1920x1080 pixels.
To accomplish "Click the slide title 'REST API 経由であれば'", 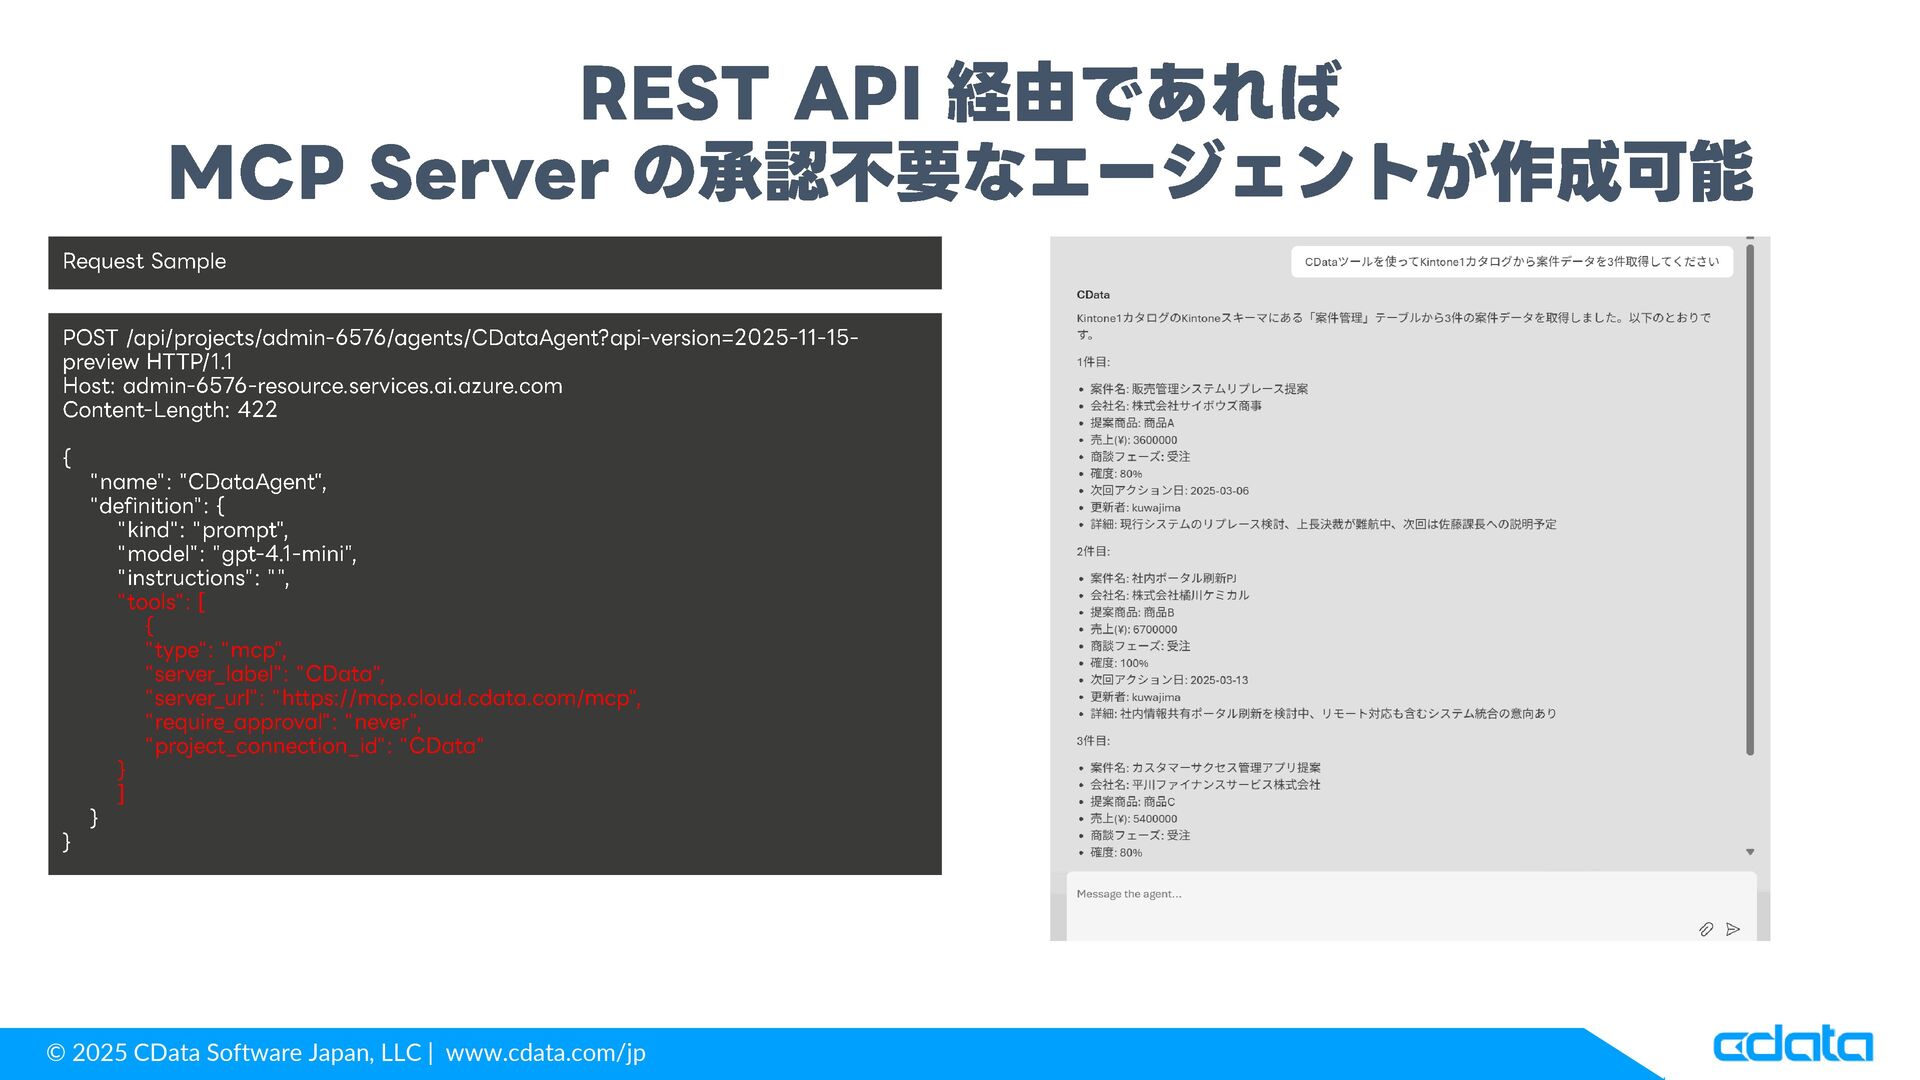I will coord(960,93).
